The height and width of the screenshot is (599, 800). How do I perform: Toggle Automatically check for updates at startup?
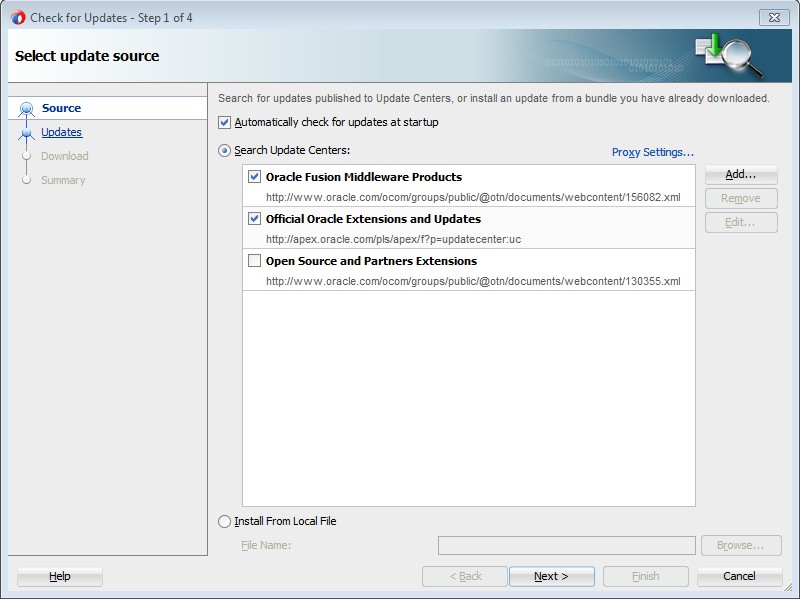tap(224, 122)
